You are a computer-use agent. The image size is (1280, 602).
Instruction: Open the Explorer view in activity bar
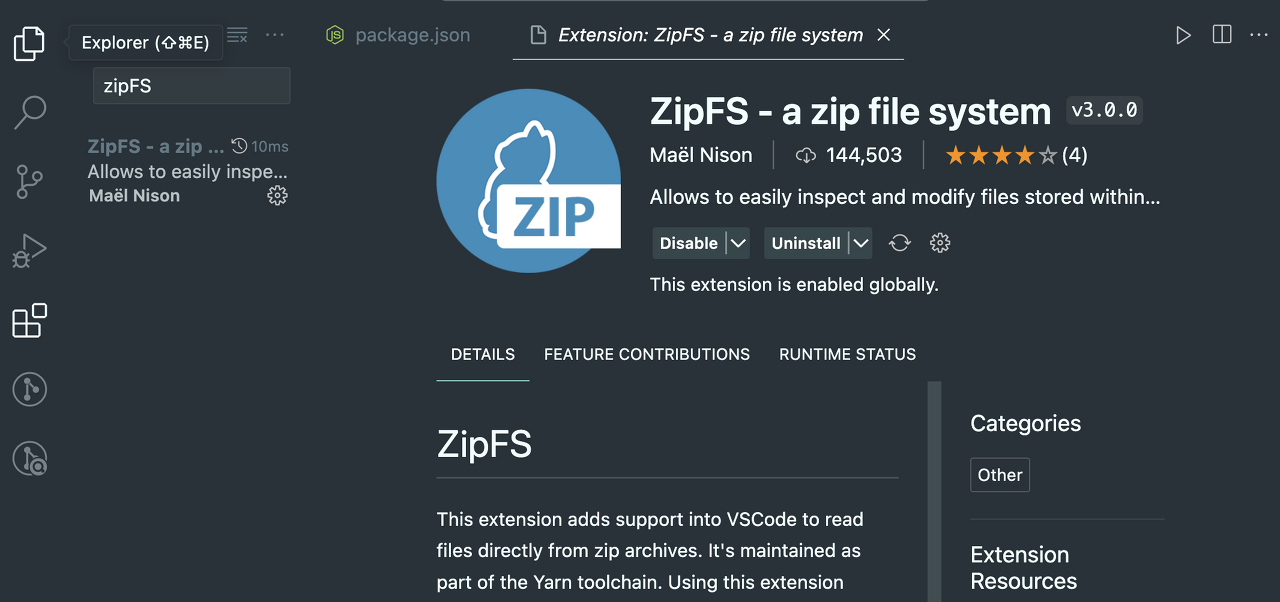[29, 43]
